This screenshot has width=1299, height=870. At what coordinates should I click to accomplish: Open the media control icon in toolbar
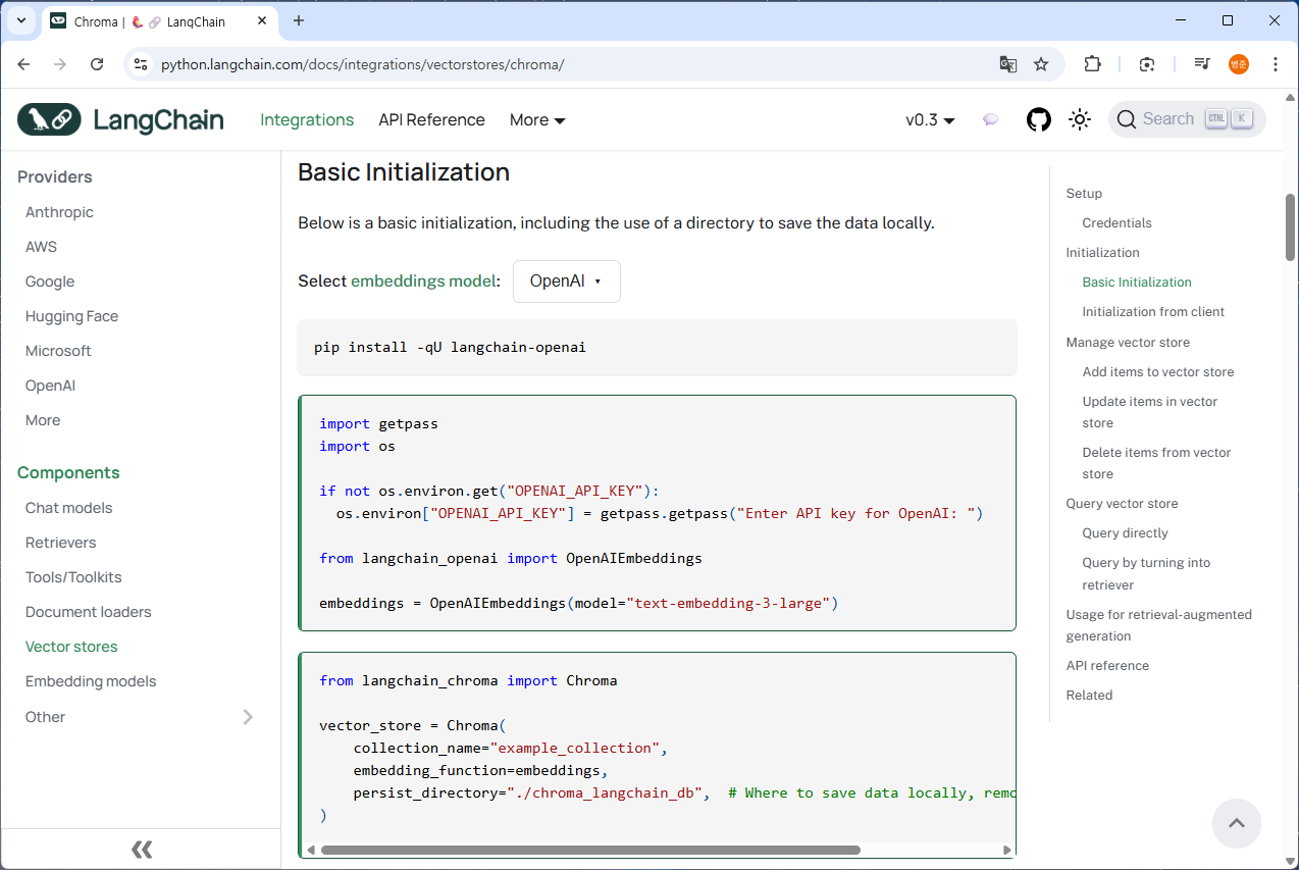tap(1202, 64)
